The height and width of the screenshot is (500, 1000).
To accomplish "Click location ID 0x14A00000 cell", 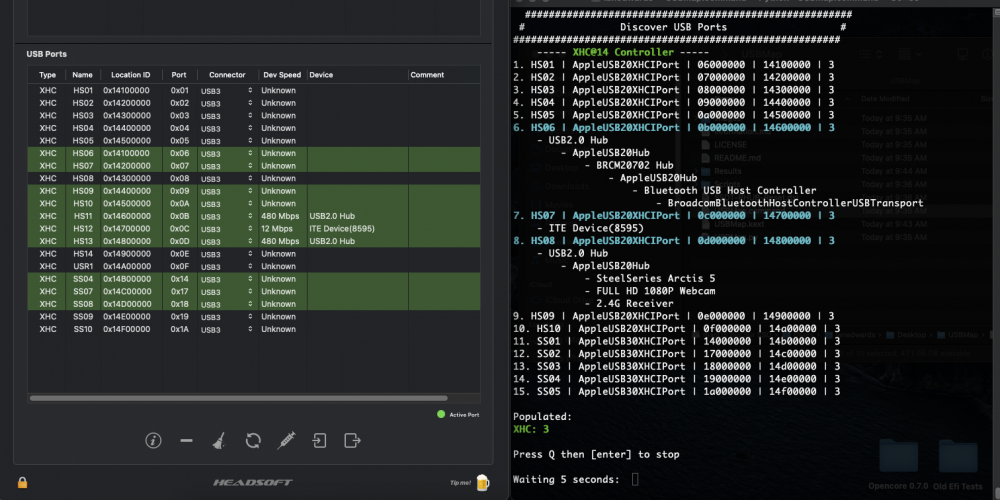I will click(127, 267).
